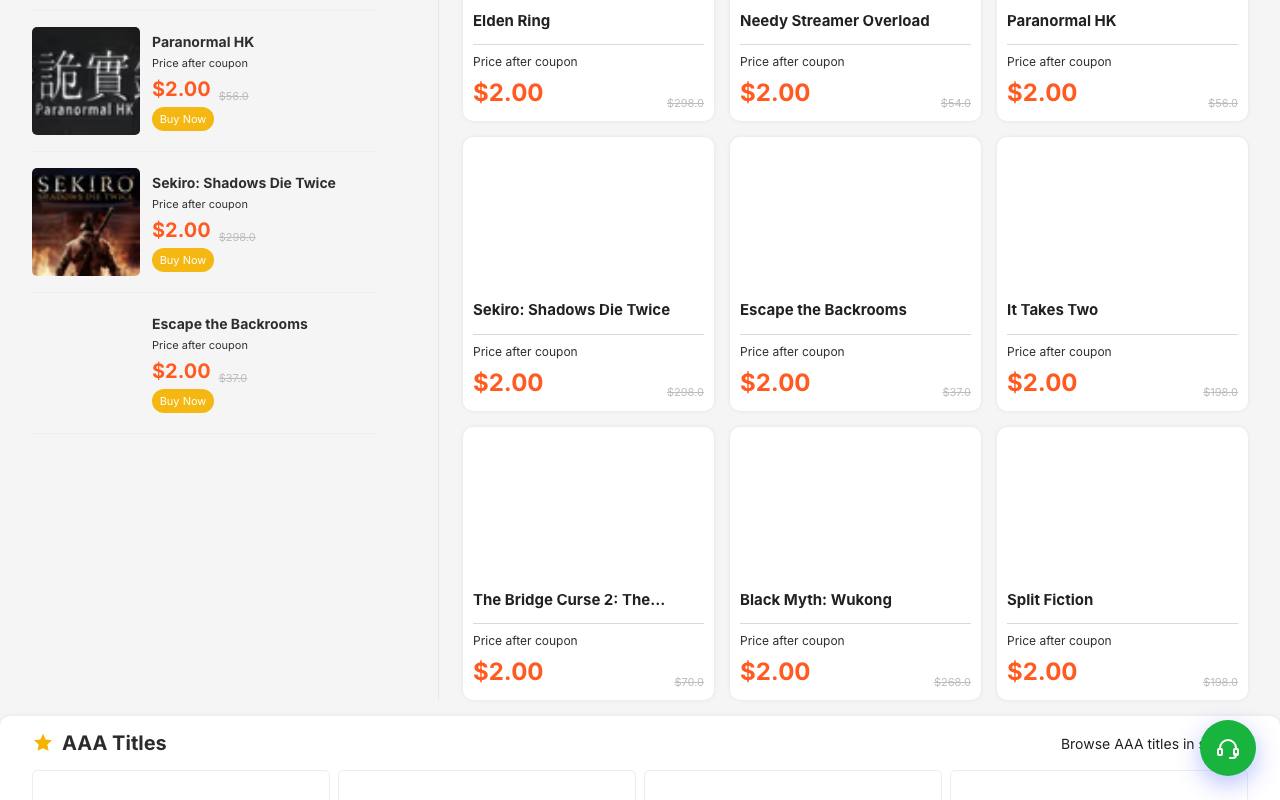Click struck-through $37.0 price in the sidebar list
The height and width of the screenshot is (800, 1280).
pyautogui.click(x=233, y=378)
